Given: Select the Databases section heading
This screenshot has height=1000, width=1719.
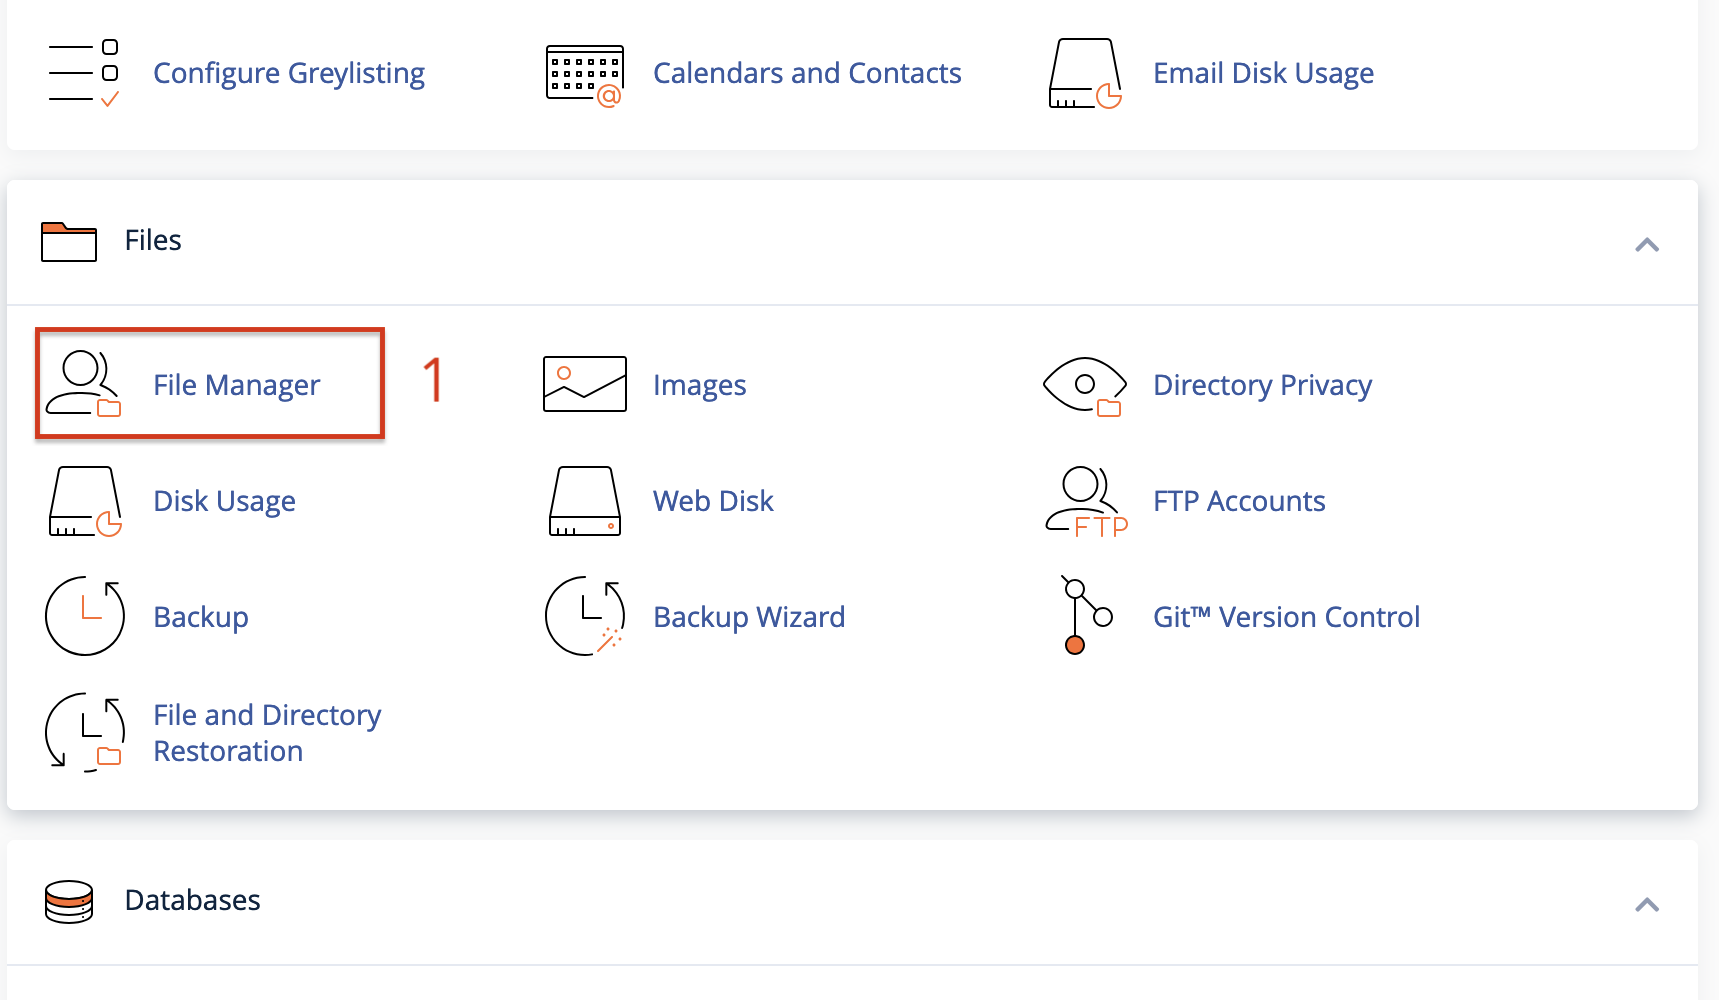Looking at the screenshot, I should 192,900.
